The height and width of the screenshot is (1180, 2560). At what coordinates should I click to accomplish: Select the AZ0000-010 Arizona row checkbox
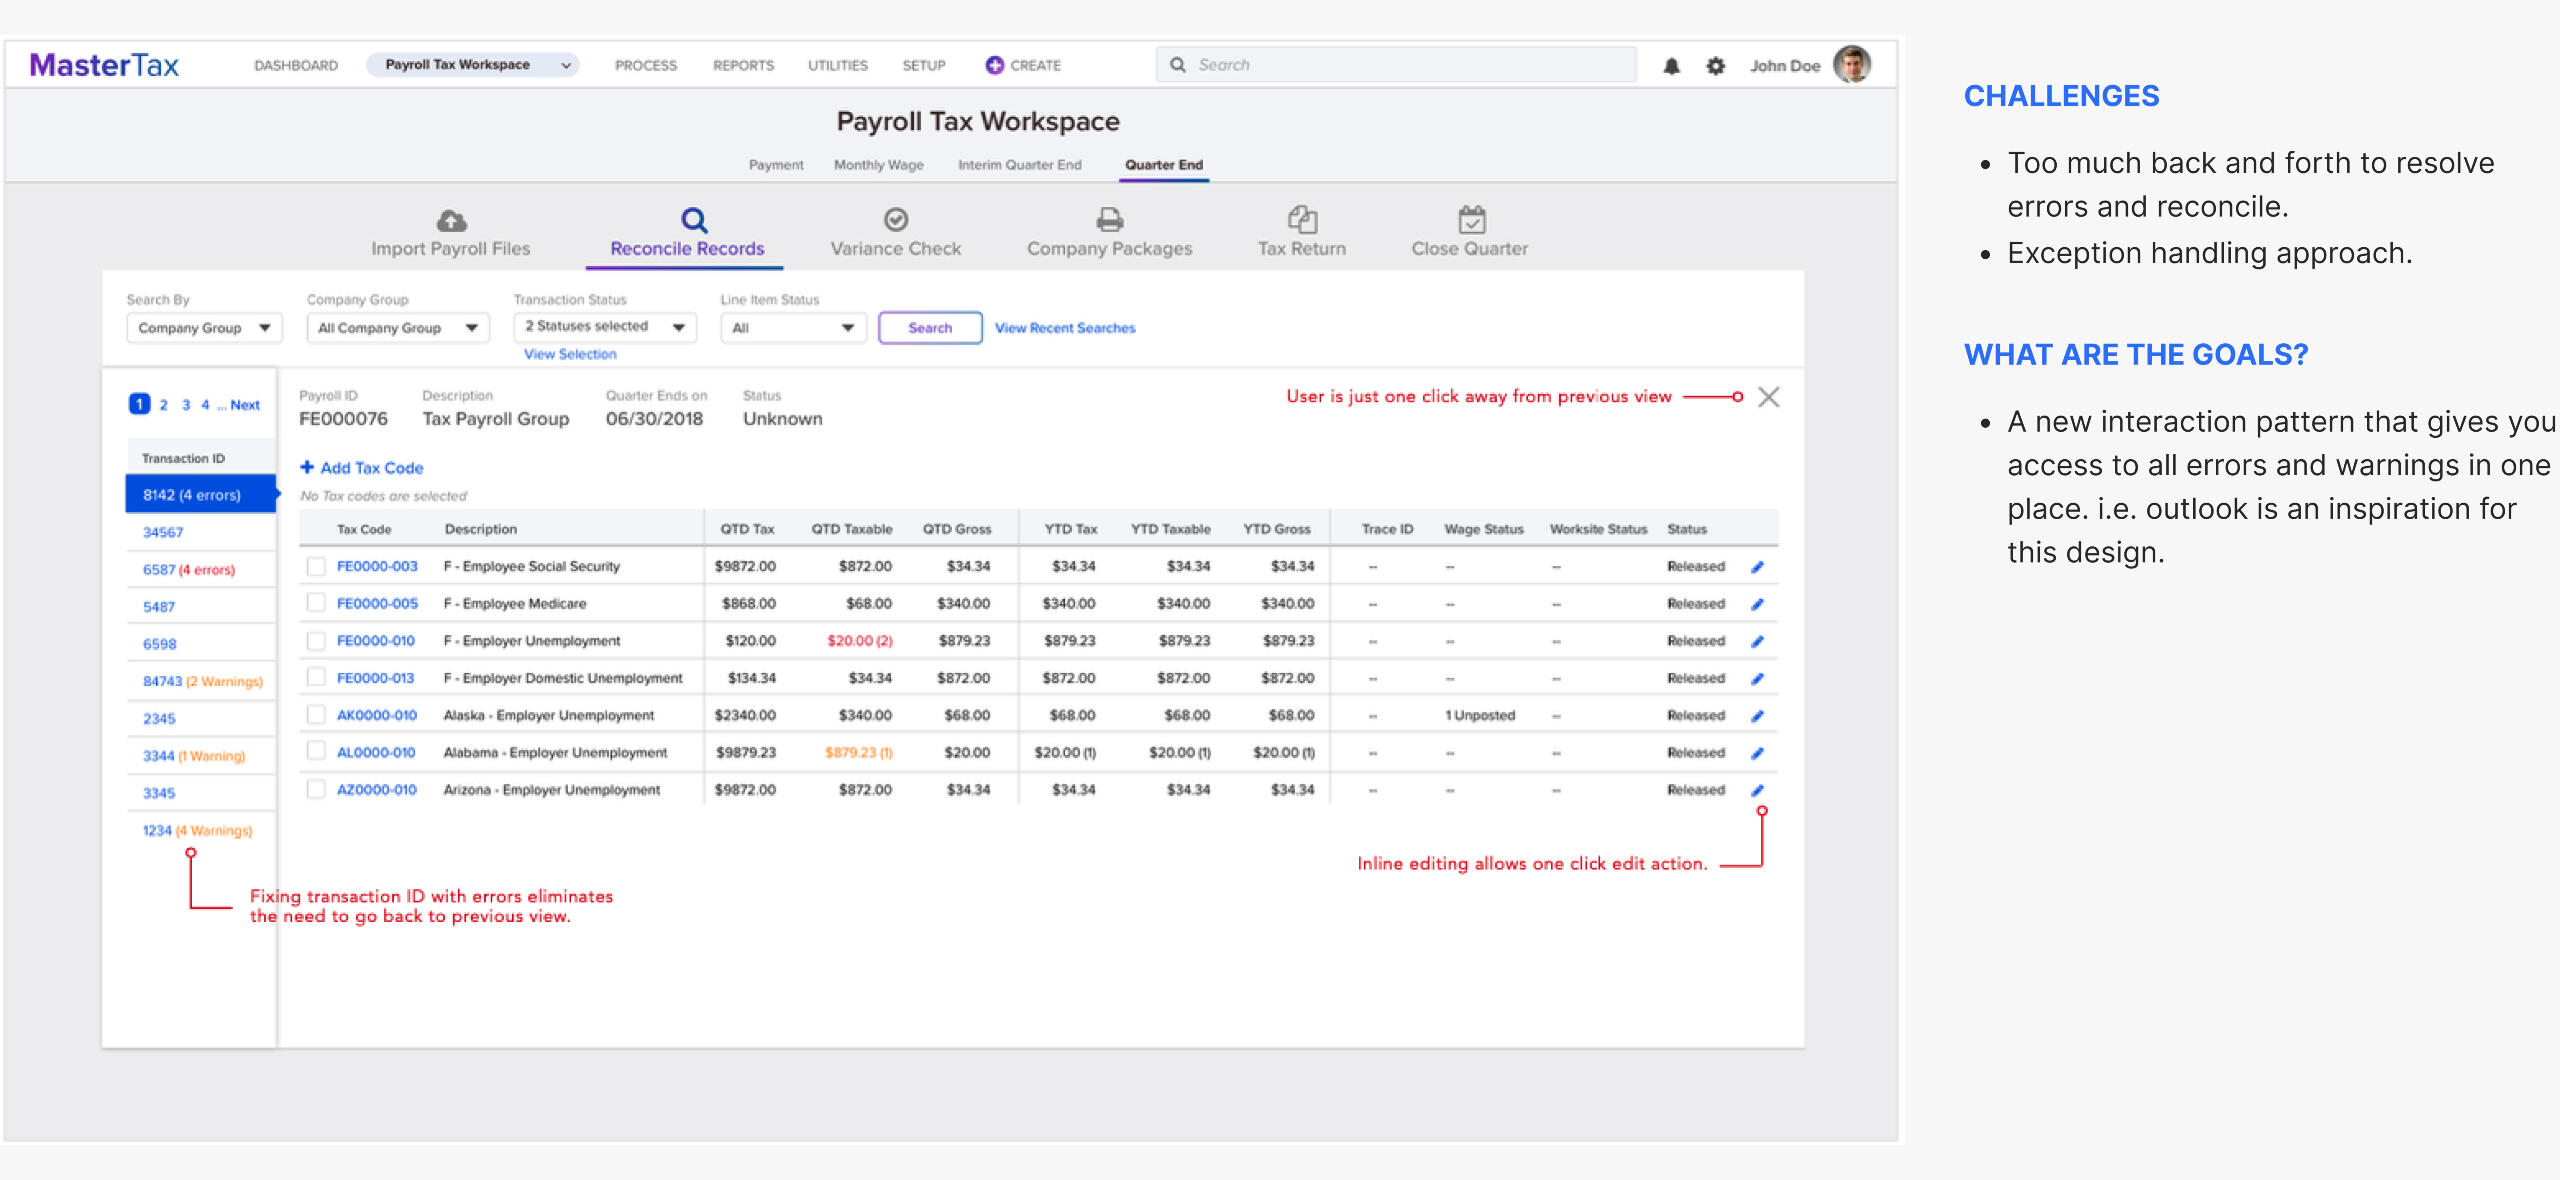316,789
